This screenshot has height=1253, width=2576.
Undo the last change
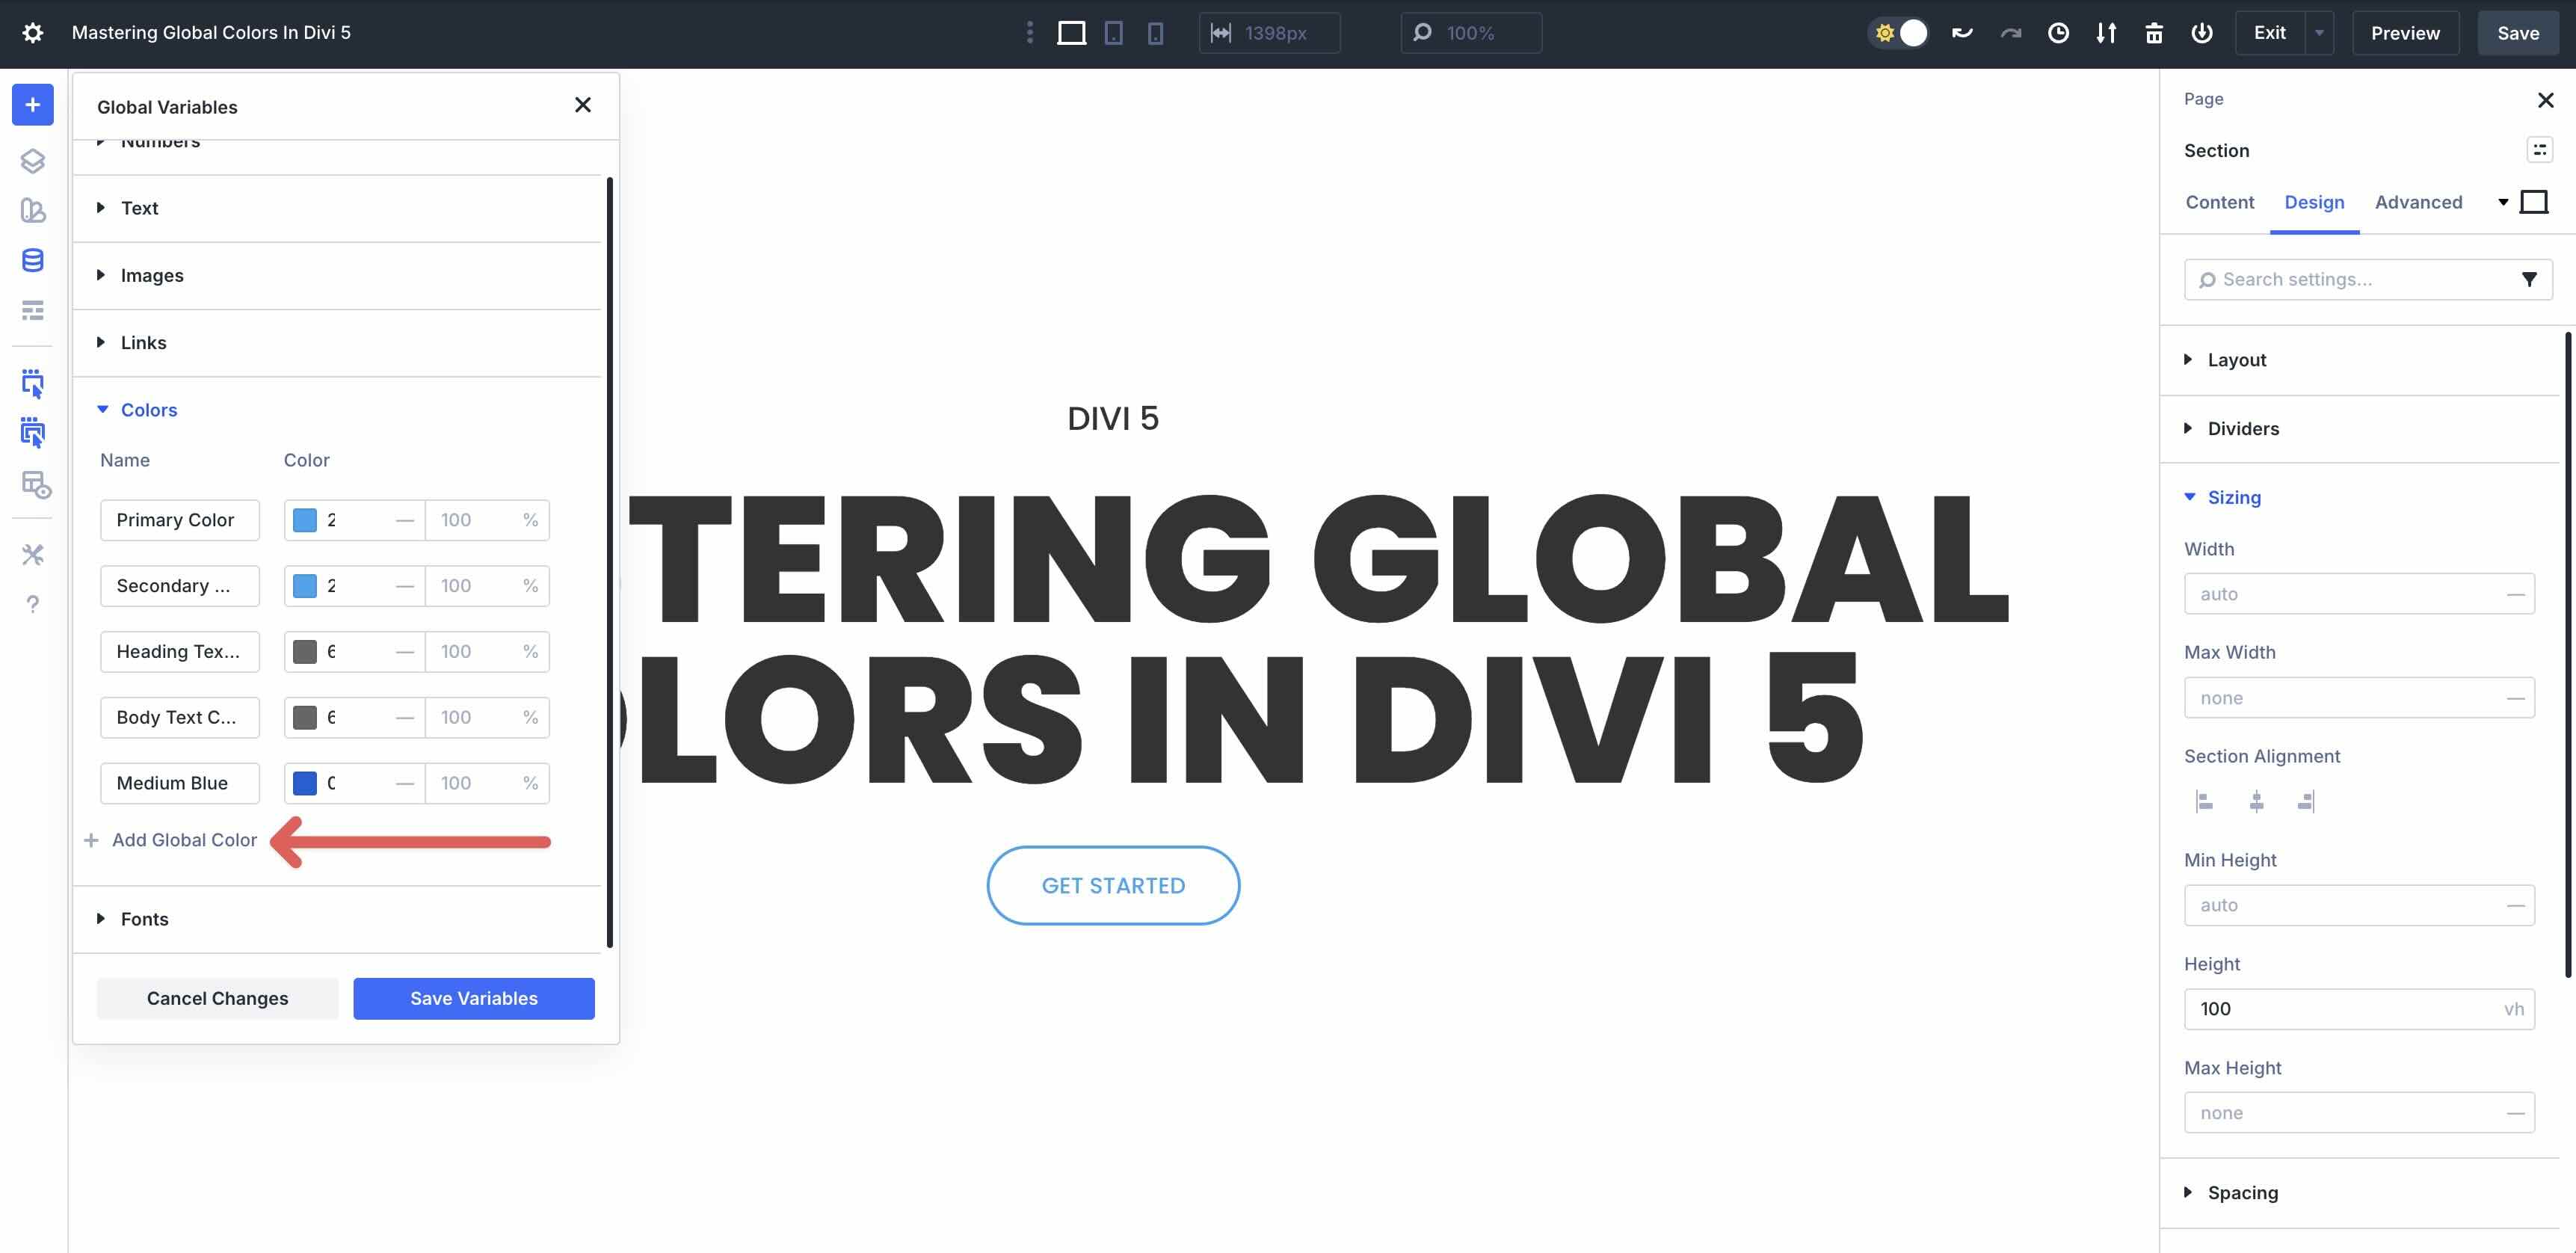[1962, 32]
